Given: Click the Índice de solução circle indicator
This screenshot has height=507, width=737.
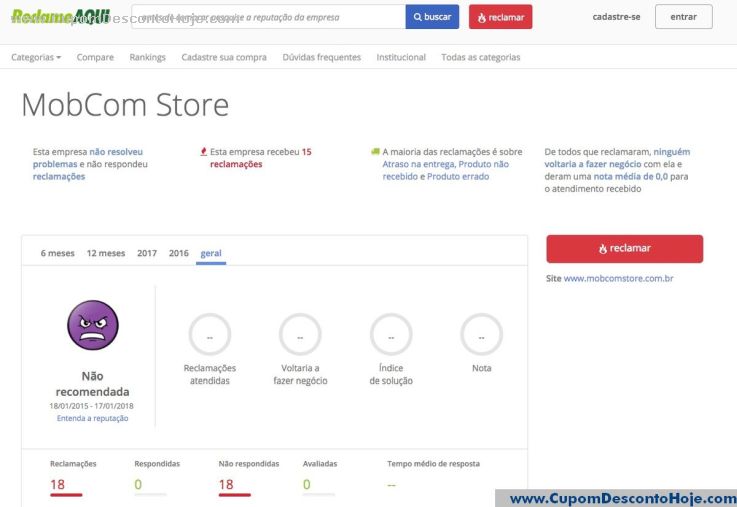Looking at the screenshot, I should point(391,335).
